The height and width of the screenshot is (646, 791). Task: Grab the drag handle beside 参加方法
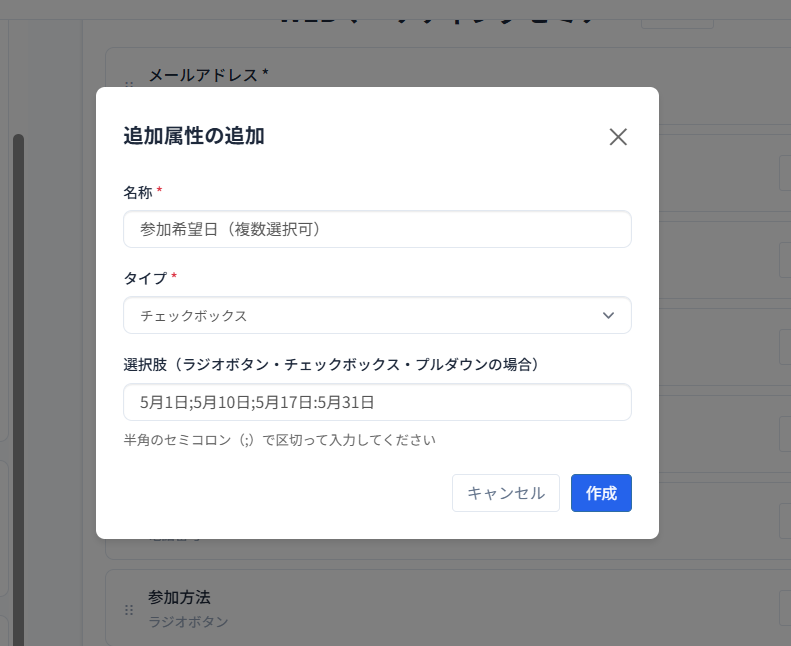[x=129, y=609]
